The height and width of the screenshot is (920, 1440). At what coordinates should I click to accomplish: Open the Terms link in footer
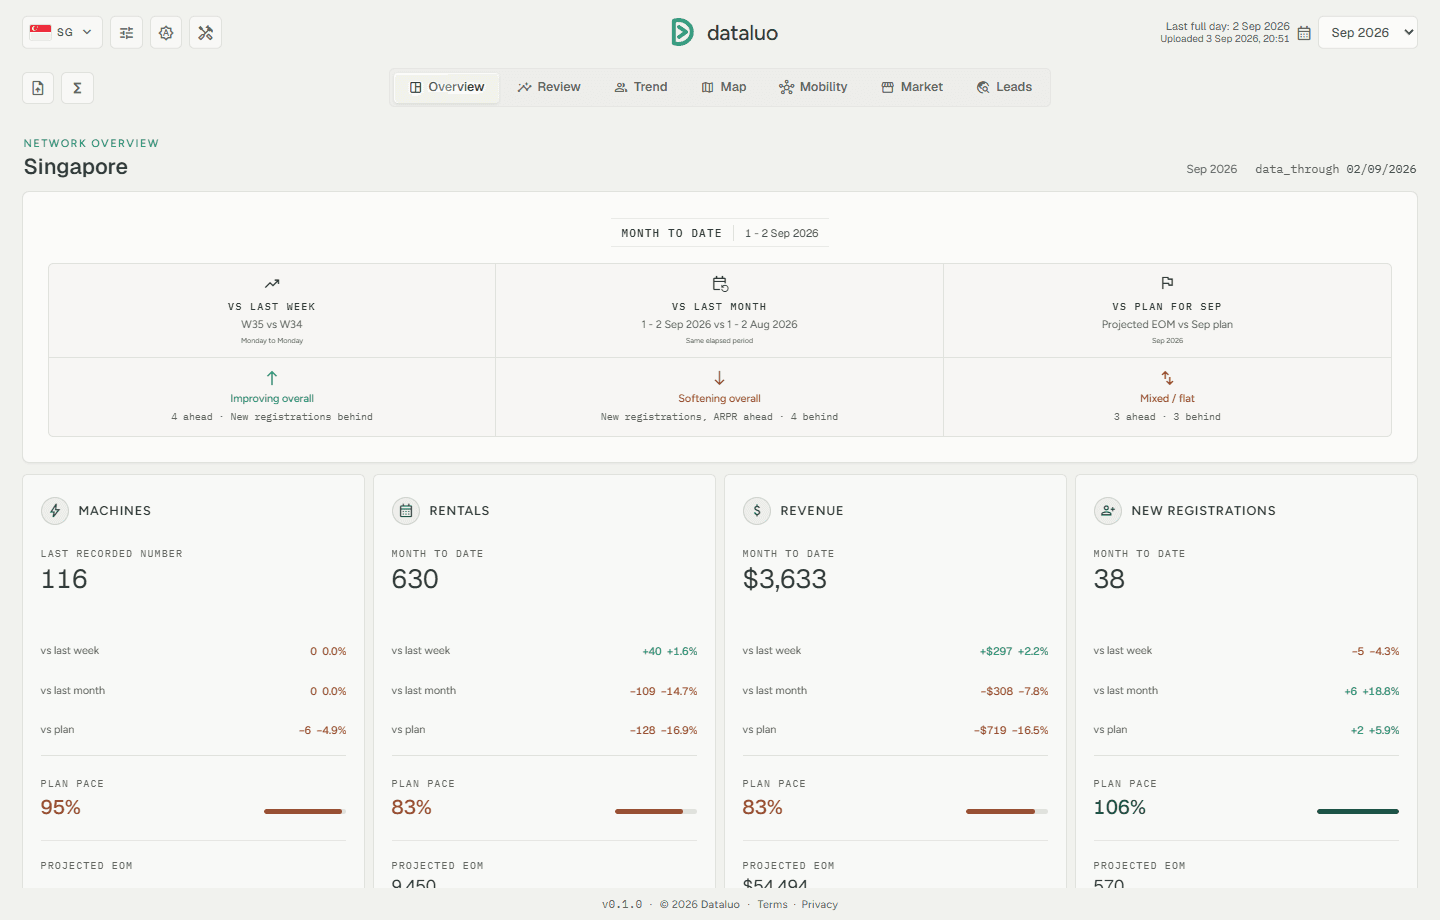(x=772, y=904)
